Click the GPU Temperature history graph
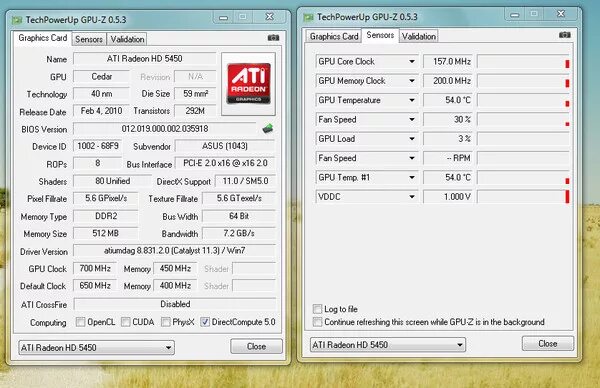 [x=523, y=100]
